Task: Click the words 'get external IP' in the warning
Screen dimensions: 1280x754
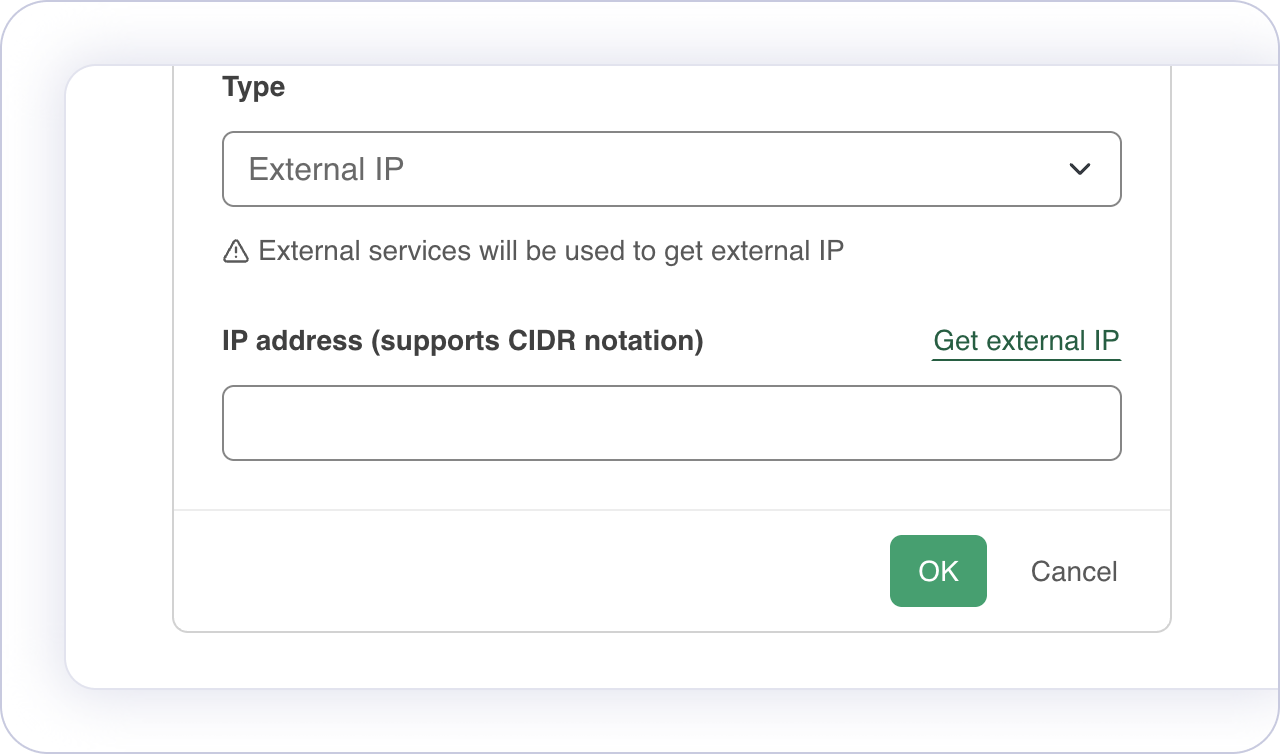Action: point(754,250)
